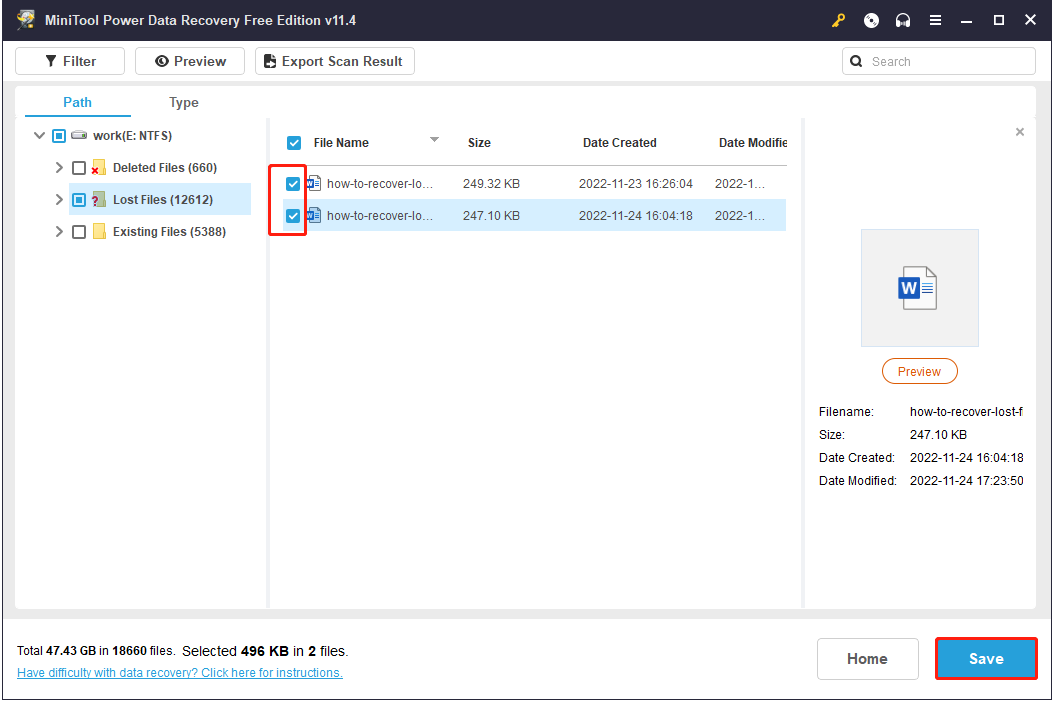Select Deleted Files (660) tree item
Viewport: 1055px width, 703px height.
[165, 168]
